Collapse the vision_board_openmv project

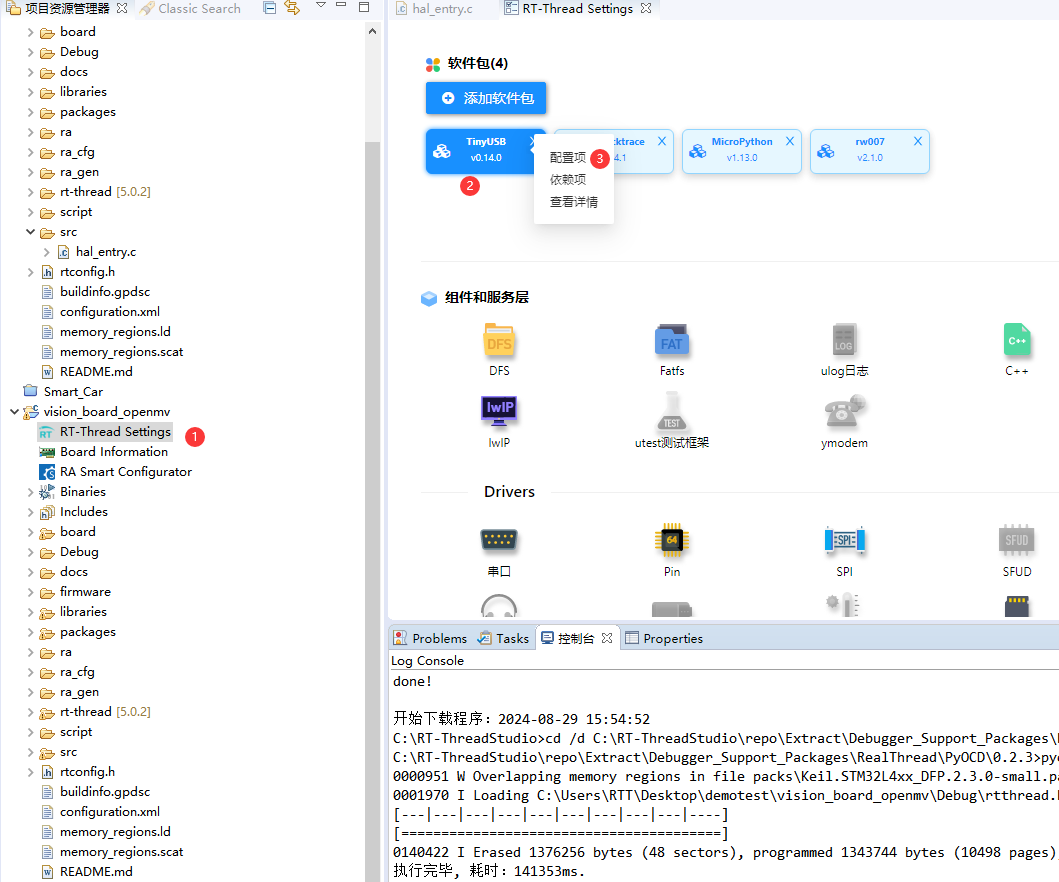(14, 411)
